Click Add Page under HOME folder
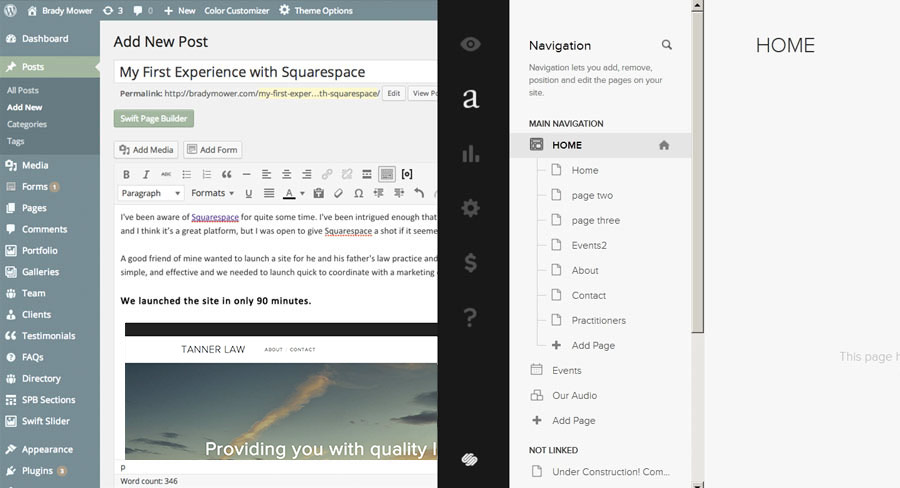Screen dimensions: 900x488 tap(593, 346)
